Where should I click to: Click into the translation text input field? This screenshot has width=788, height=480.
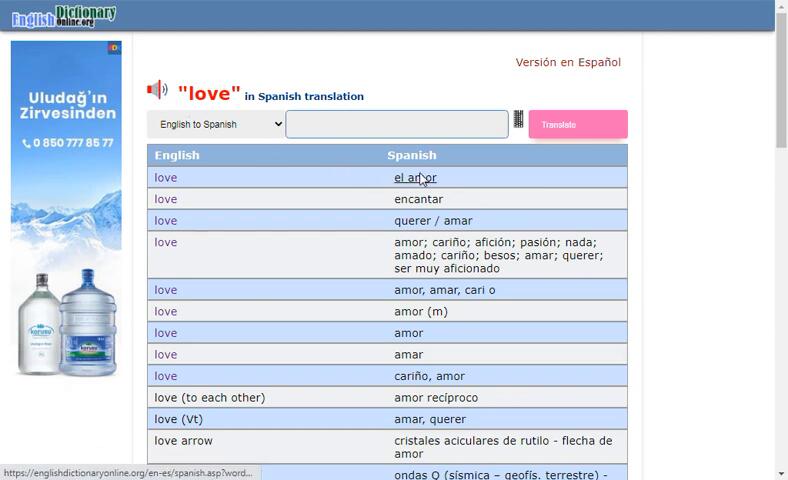pos(397,125)
